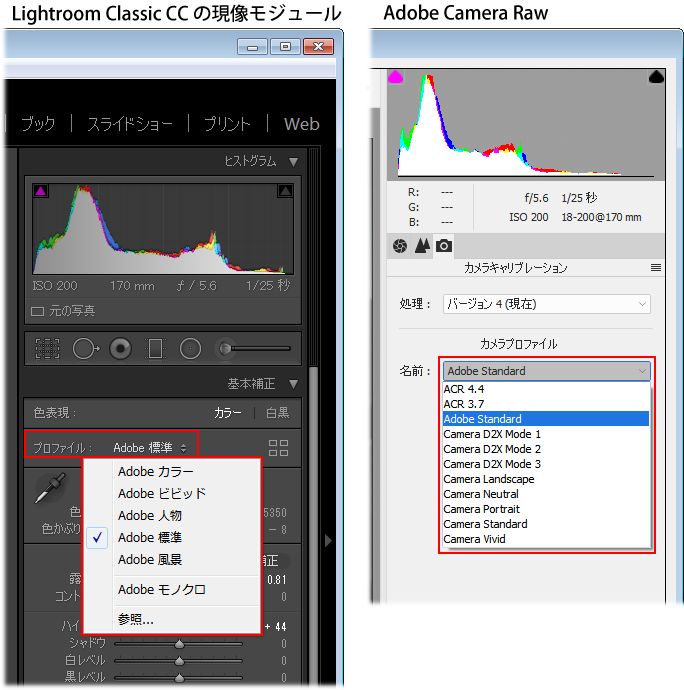Toggle highlight clipping indicator in Lightroom histogram
684x690 pixels.
pos(285,191)
